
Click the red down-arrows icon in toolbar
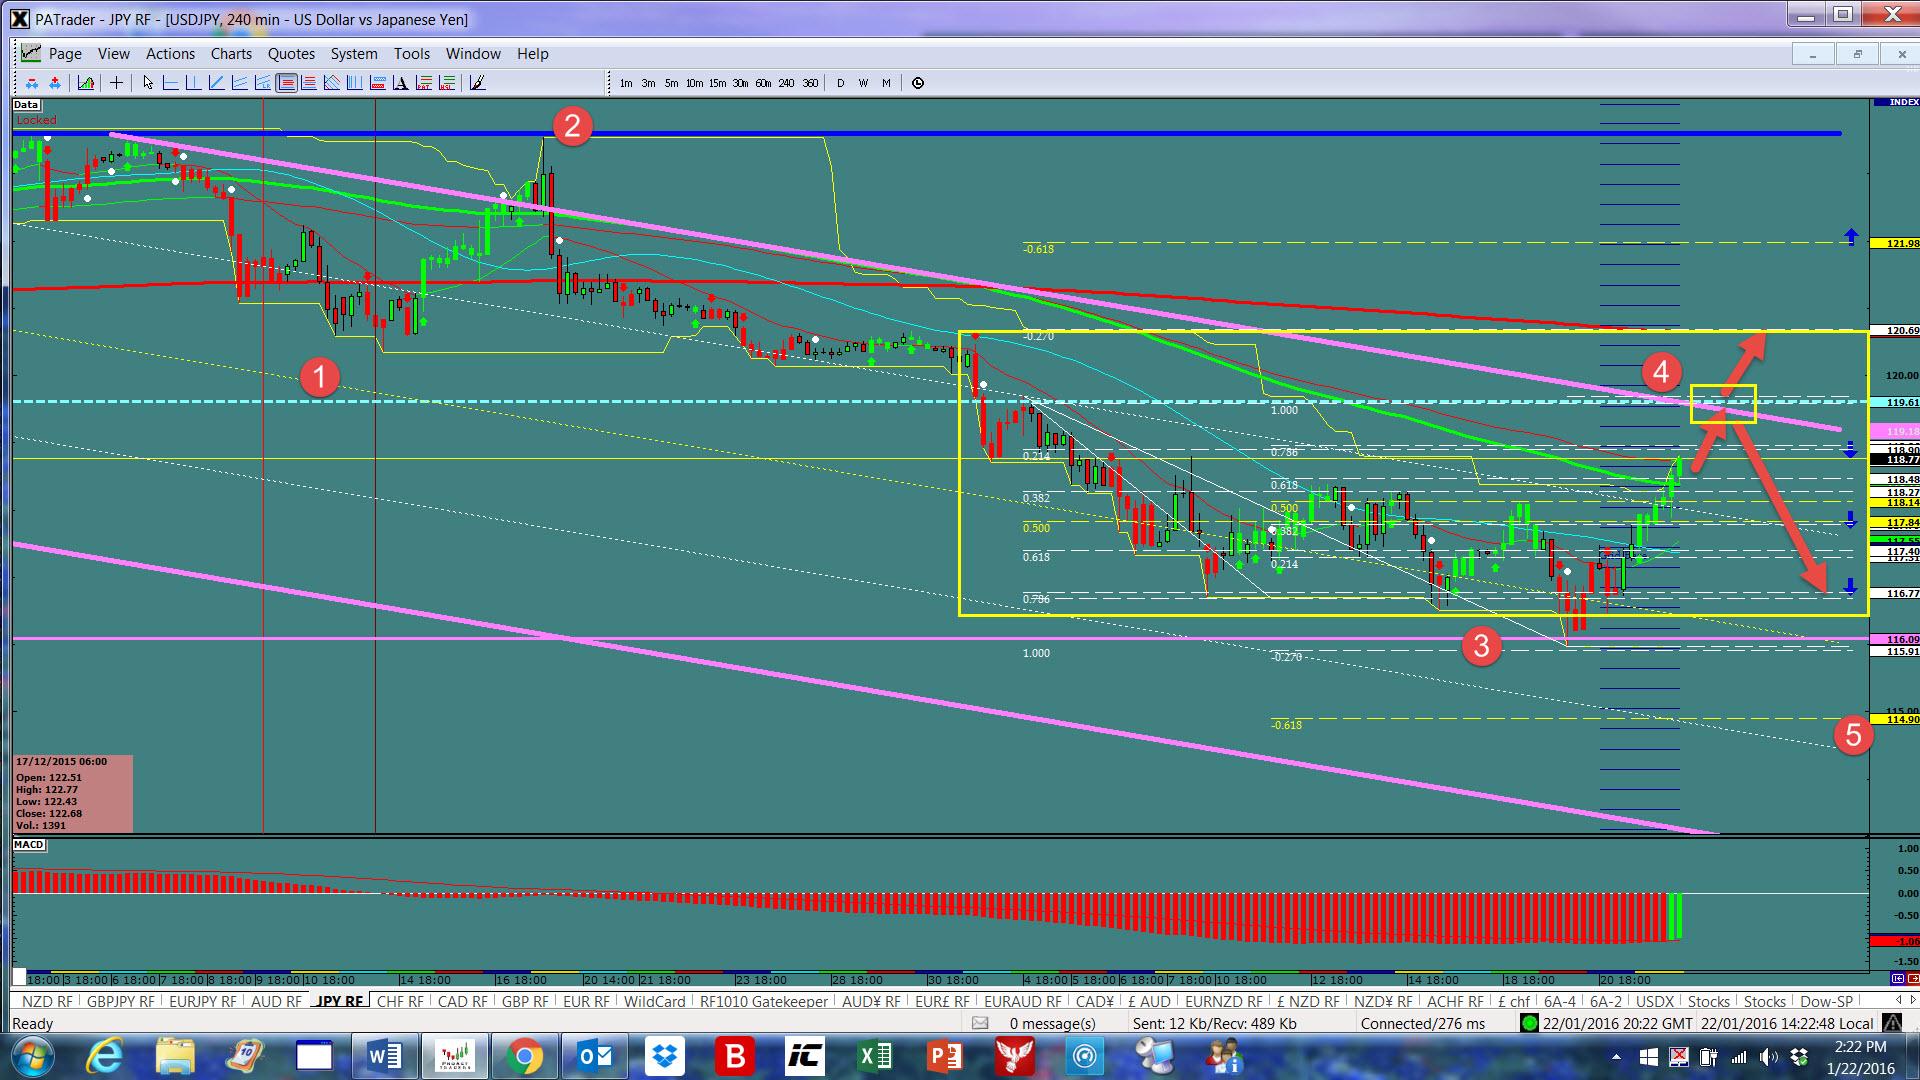pyautogui.click(x=32, y=83)
